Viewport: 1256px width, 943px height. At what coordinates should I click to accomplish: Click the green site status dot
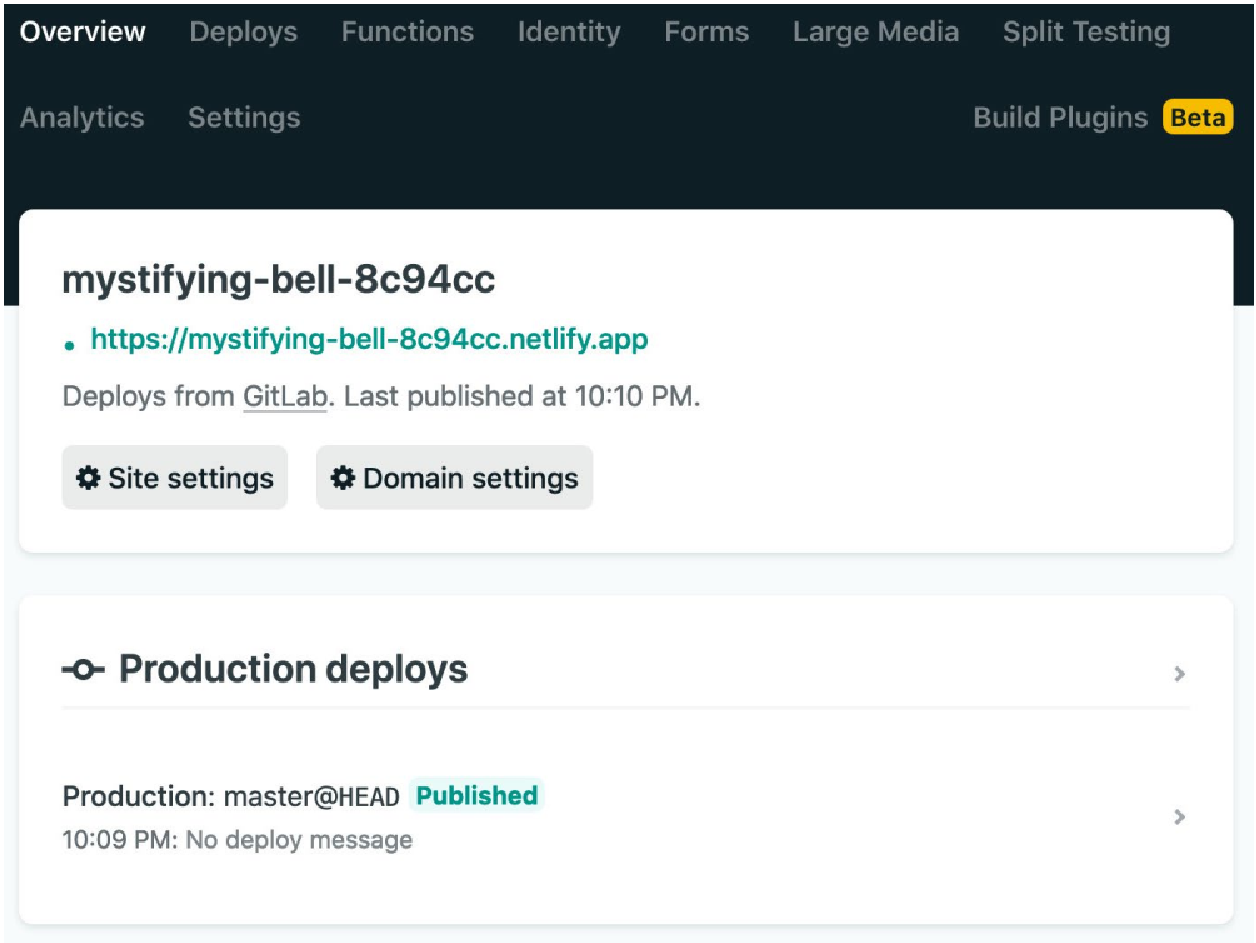[x=70, y=346]
